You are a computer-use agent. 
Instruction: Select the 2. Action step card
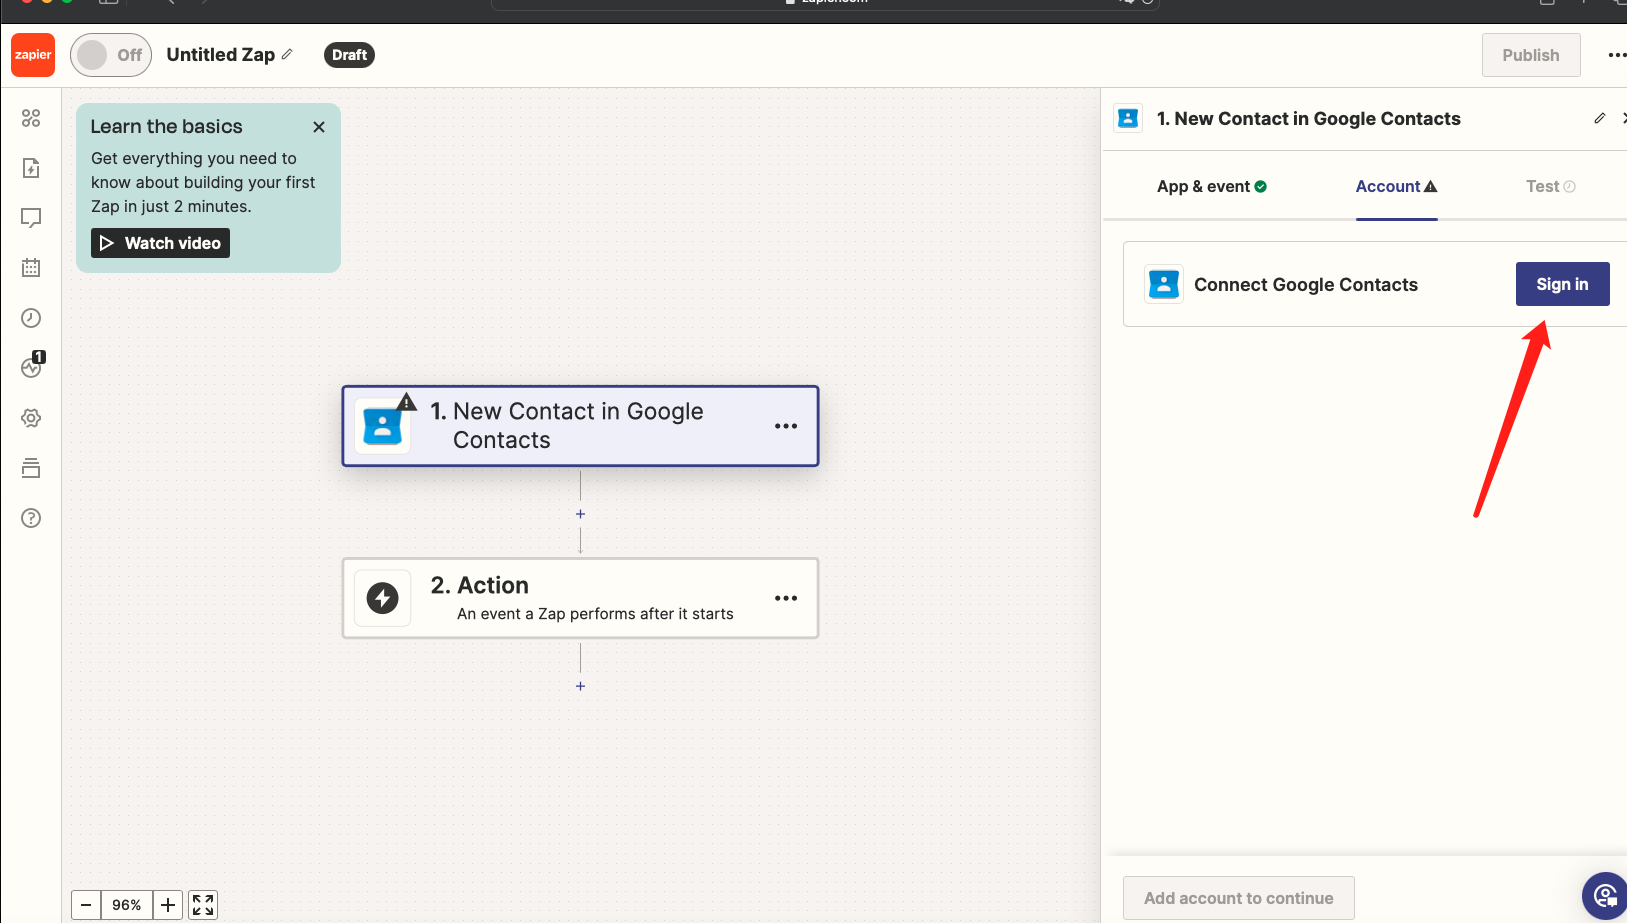point(580,598)
